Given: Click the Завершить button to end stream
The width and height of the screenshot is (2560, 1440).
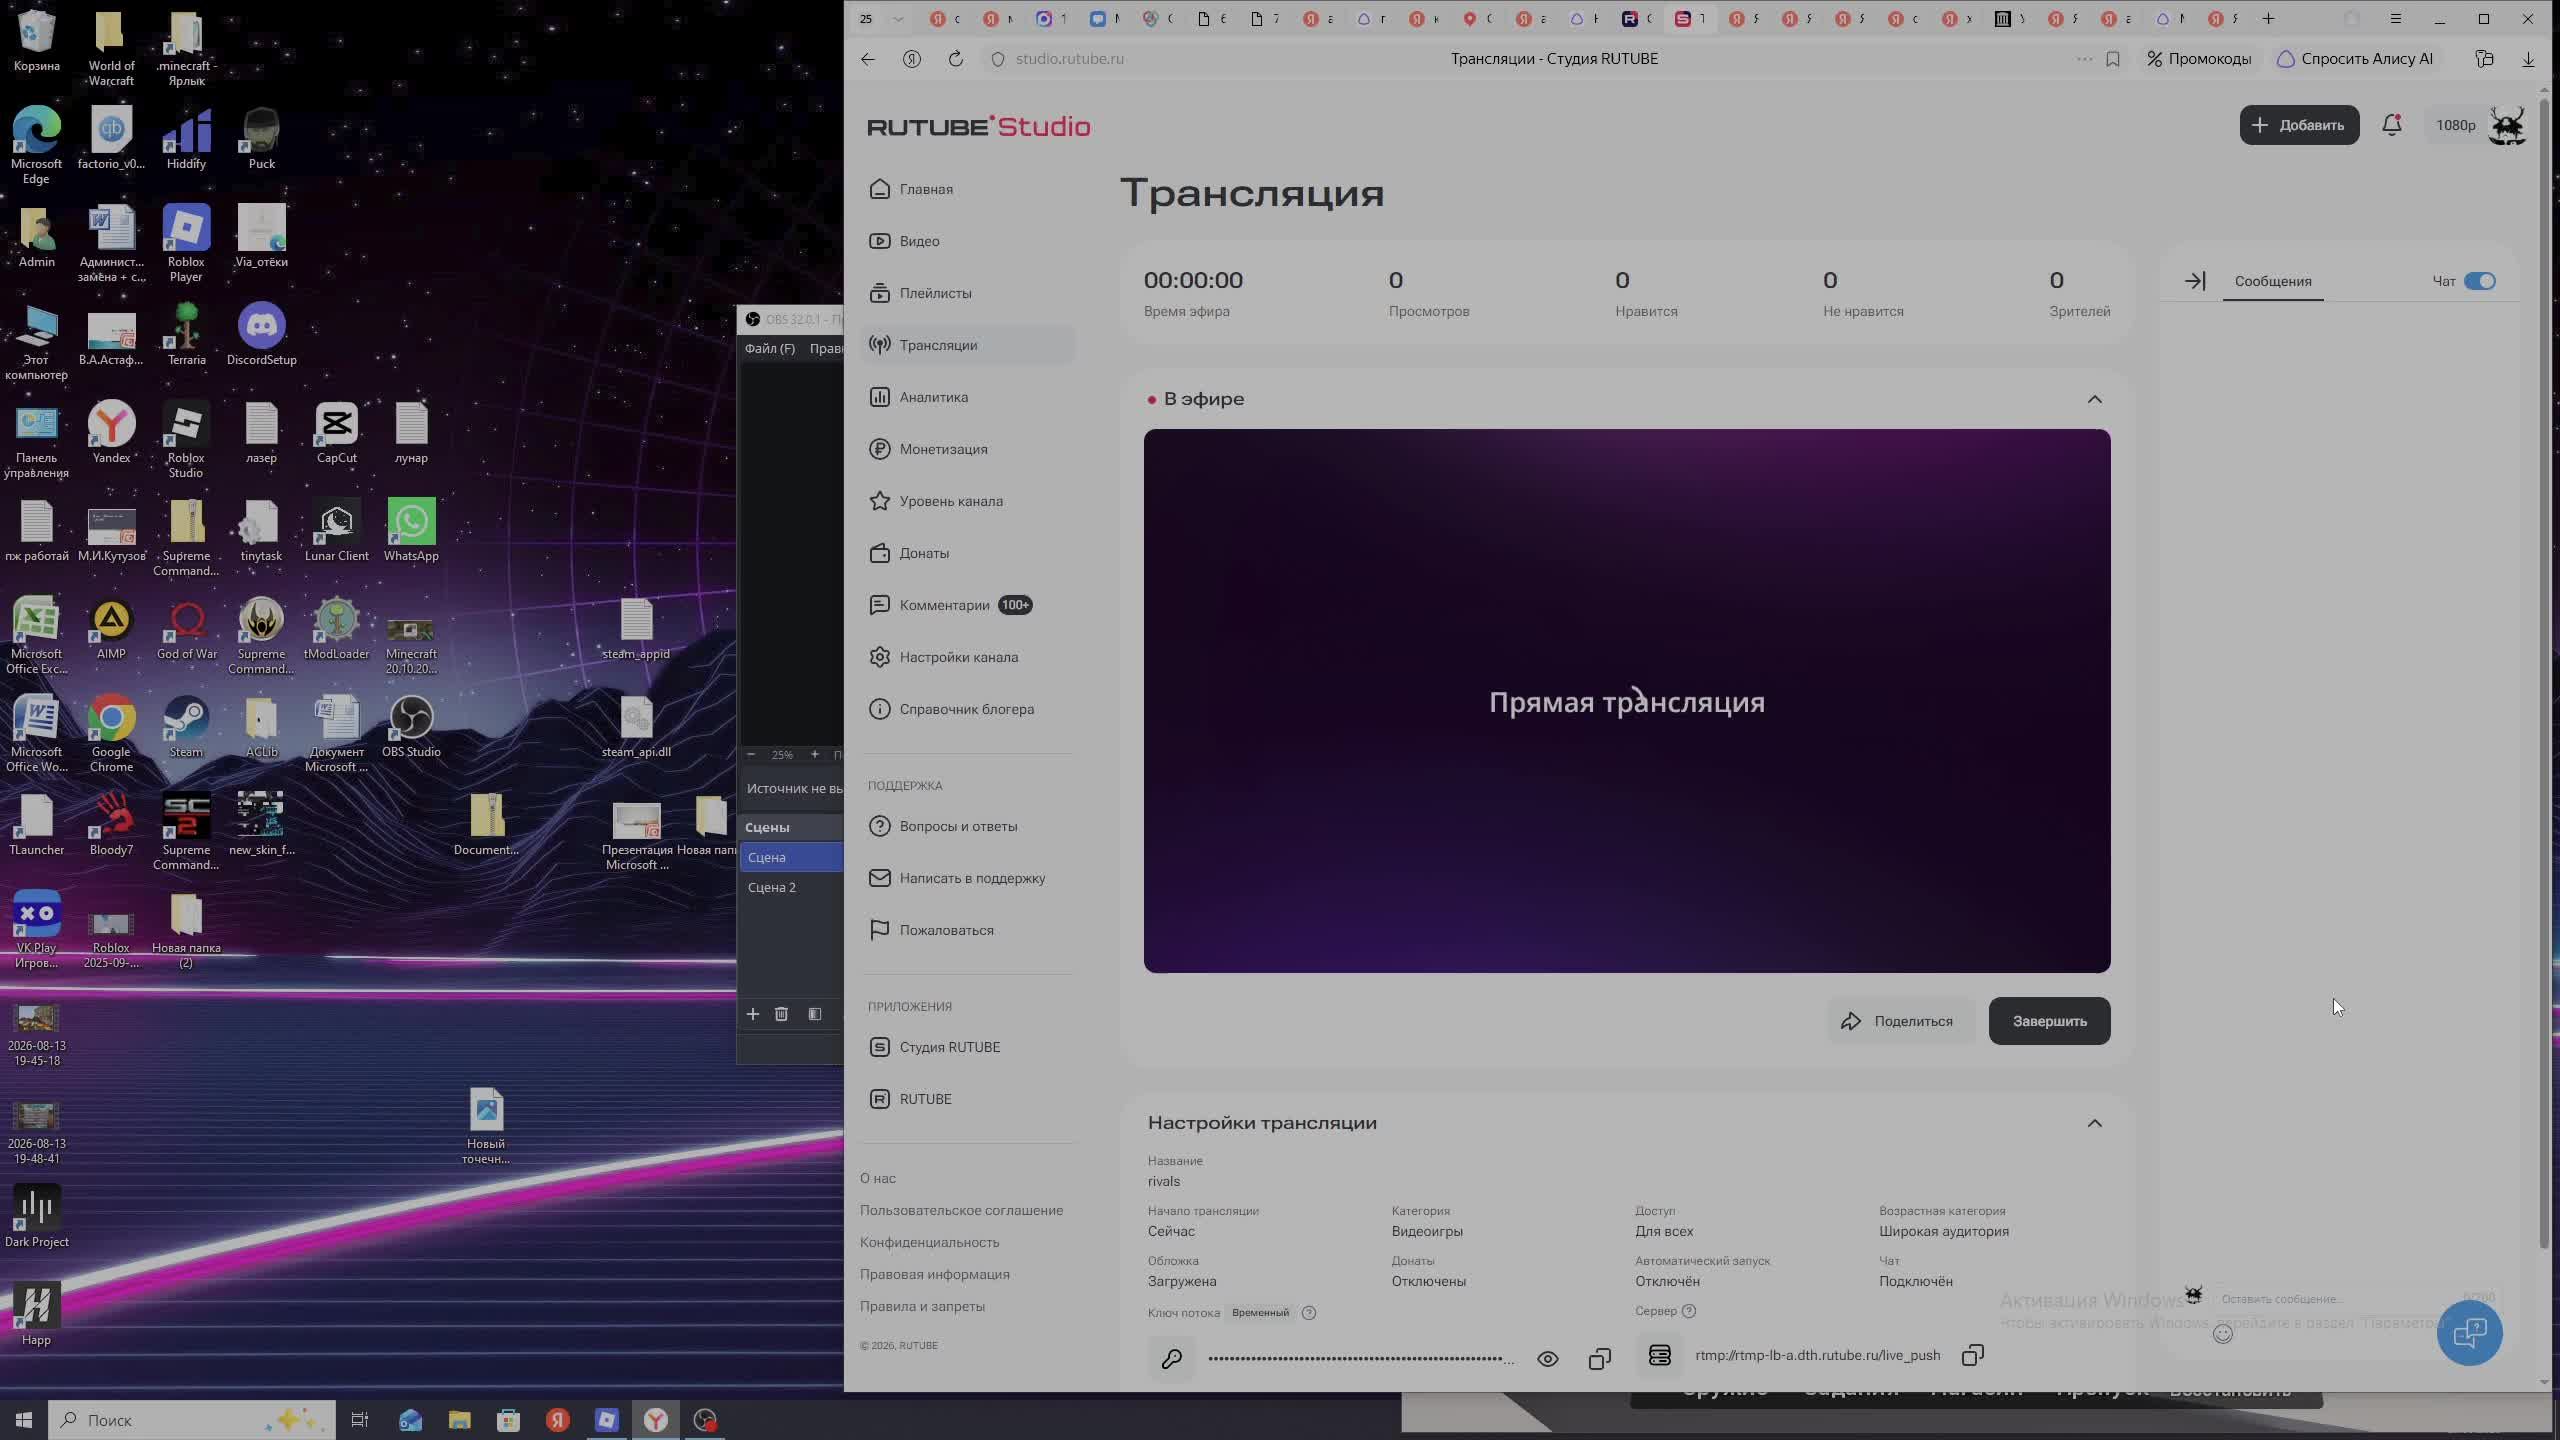Looking at the screenshot, I should 2049,1021.
